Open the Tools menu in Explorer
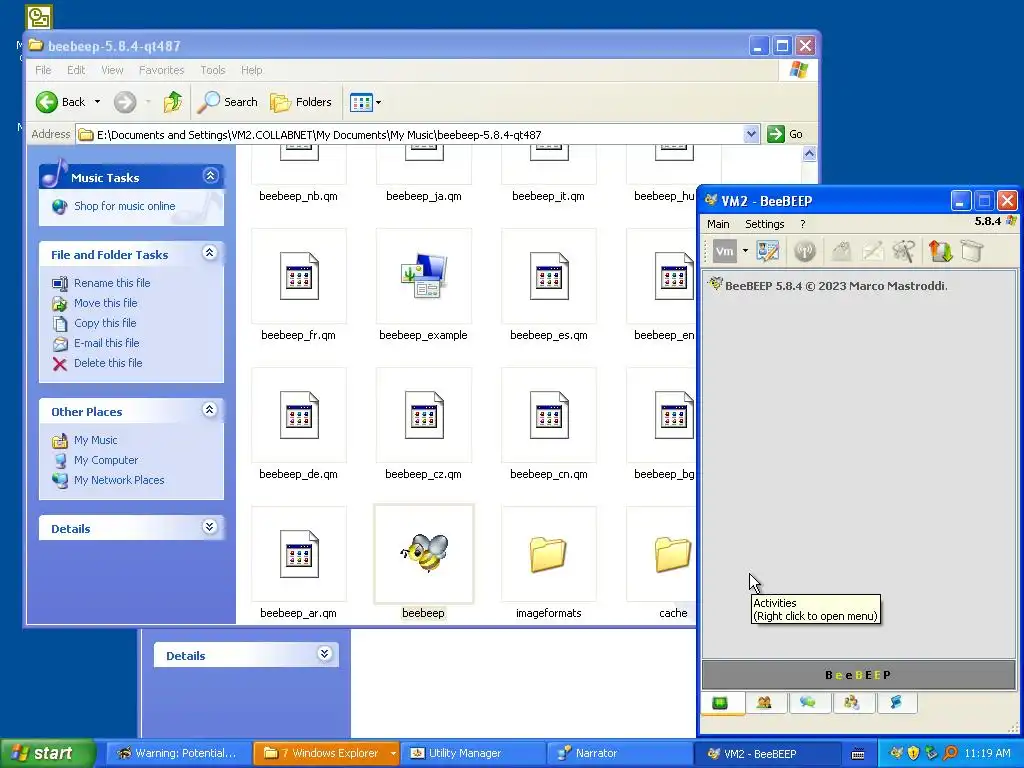Viewport: 1024px width, 768px height. (212, 70)
